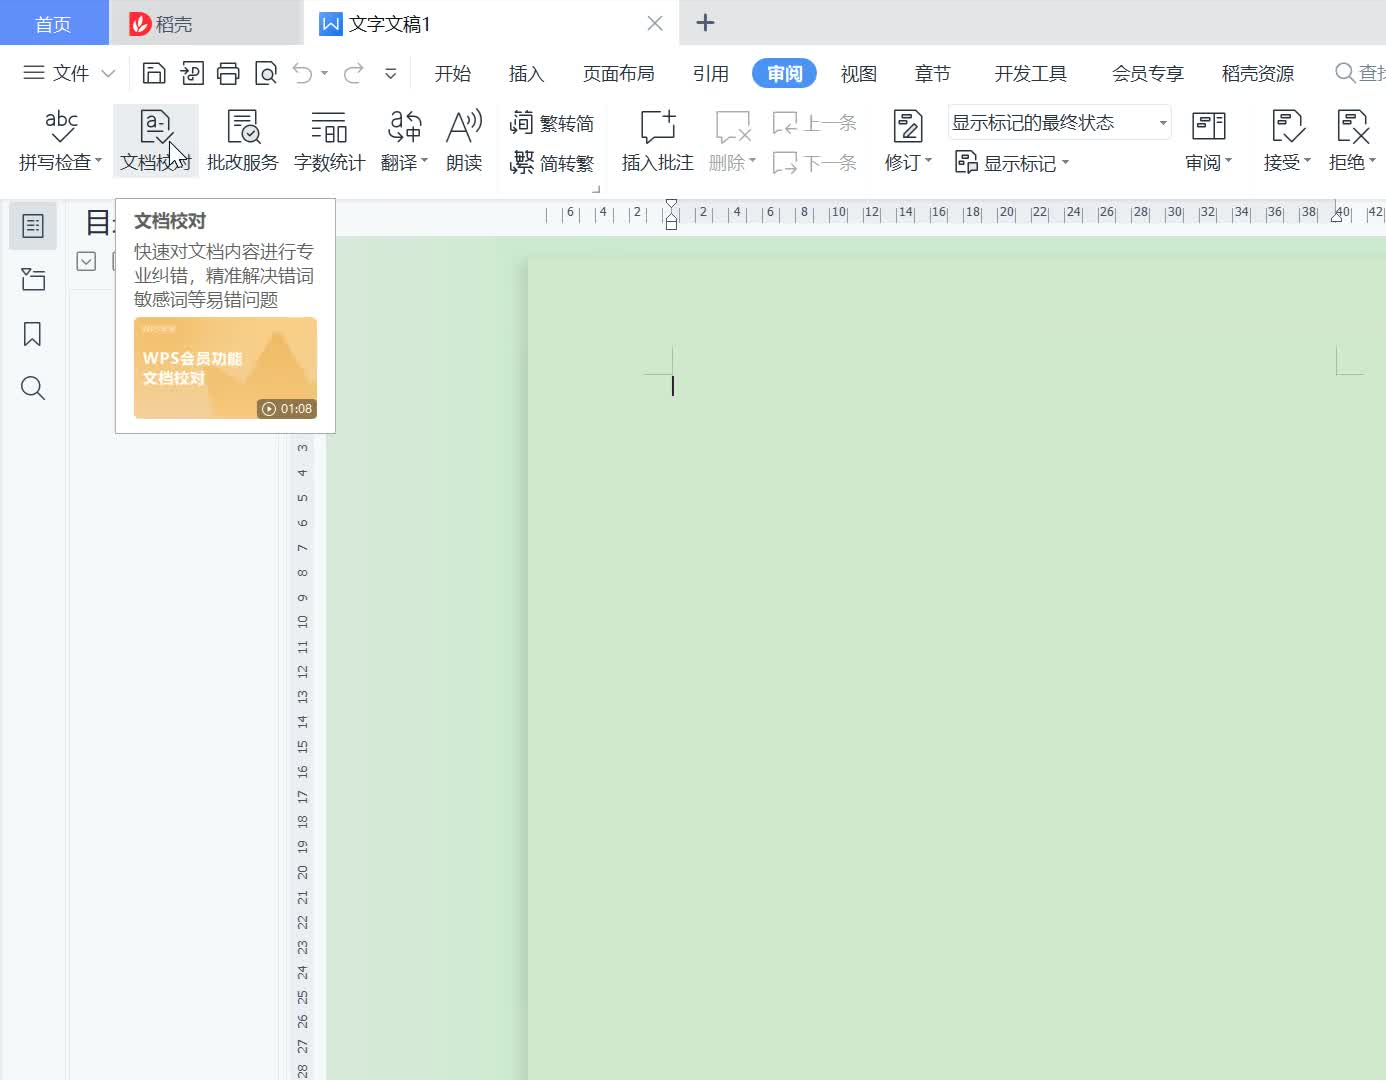1386x1080 pixels.
Task: Click the Spell Check (拼写检查) icon
Action: point(60,128)
